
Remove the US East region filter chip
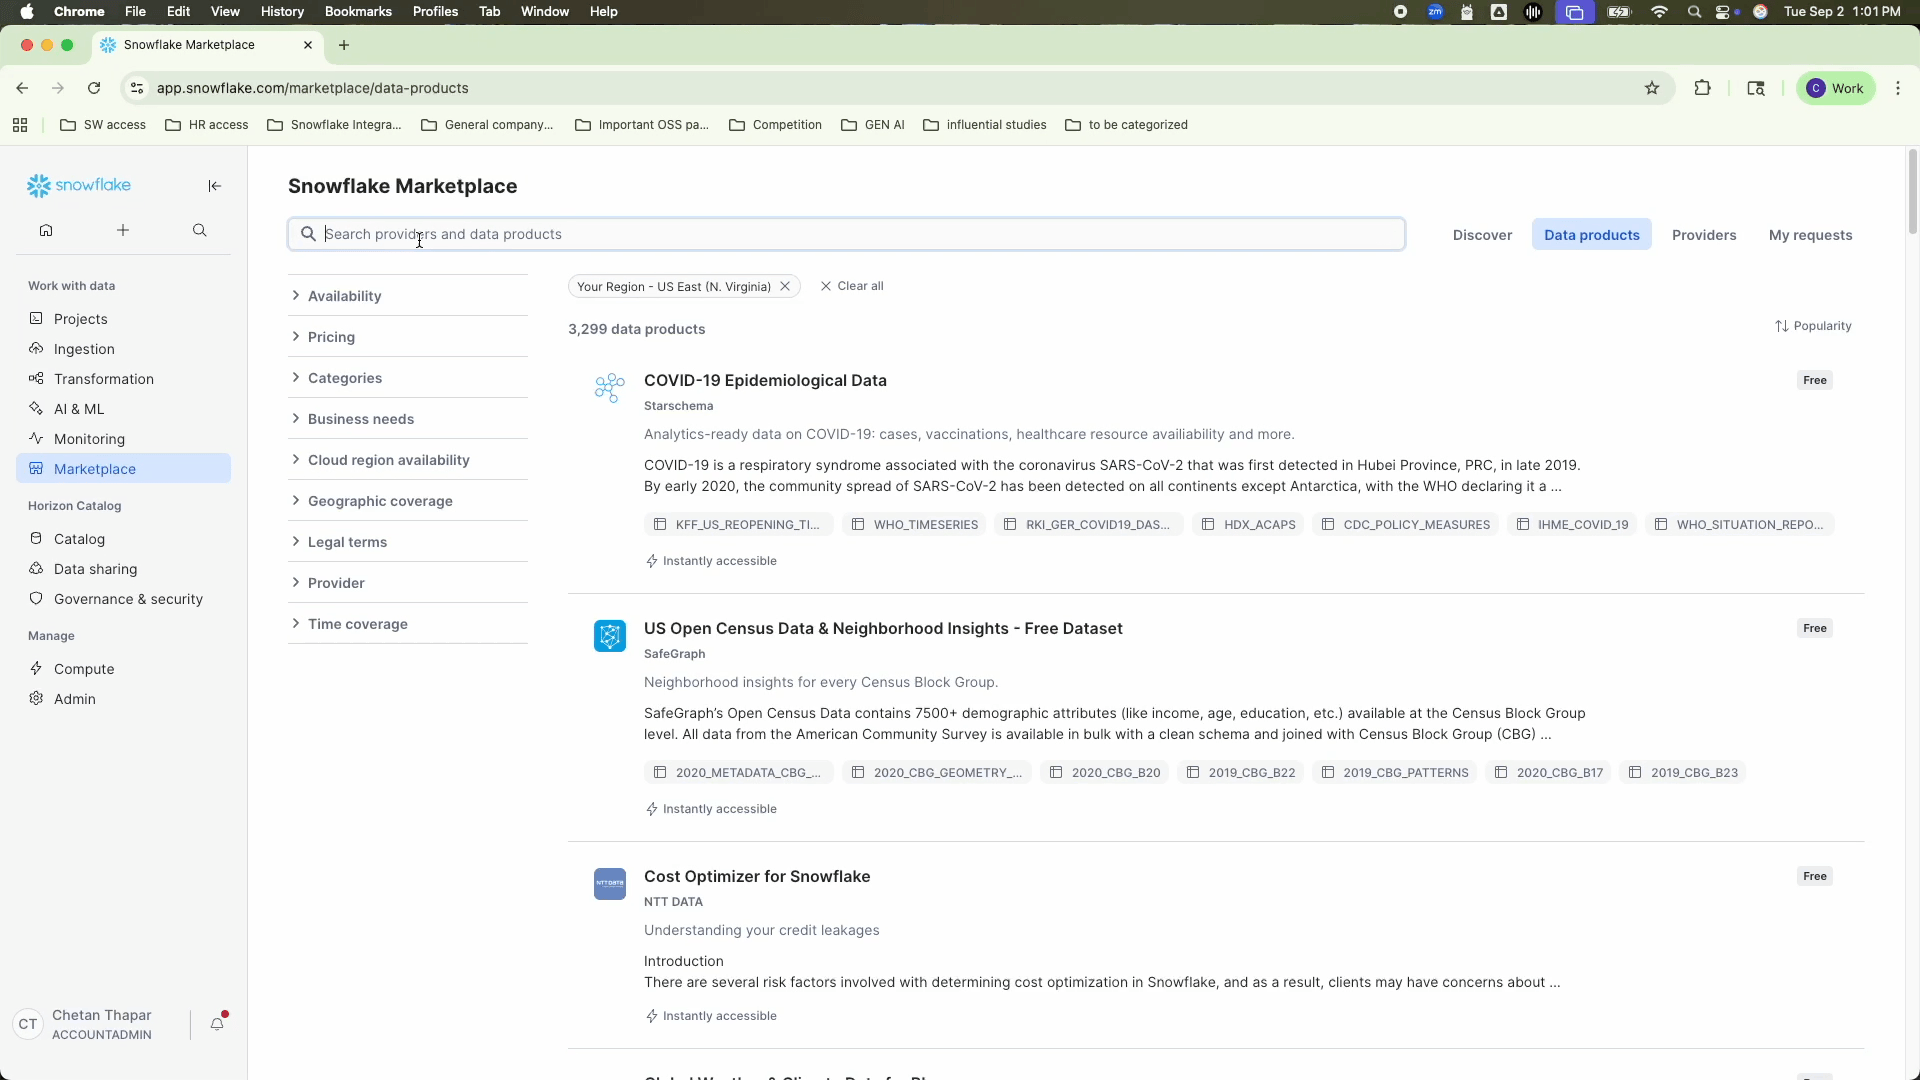(785, 287)
